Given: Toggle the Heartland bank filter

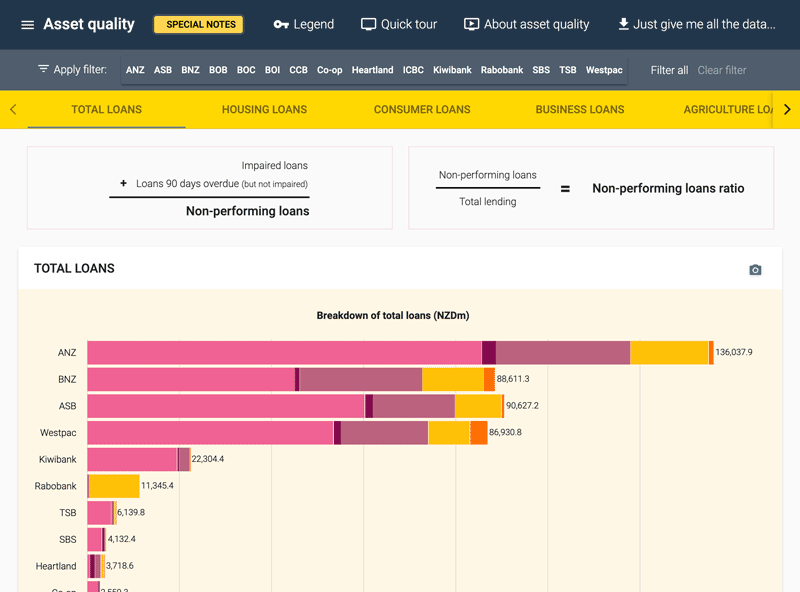Looking at the screenshot, I should tap(372, 70).
